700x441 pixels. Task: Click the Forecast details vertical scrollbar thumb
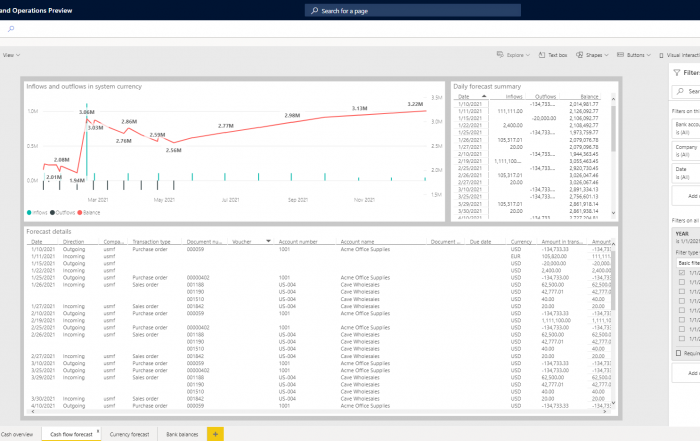(613, 279)
